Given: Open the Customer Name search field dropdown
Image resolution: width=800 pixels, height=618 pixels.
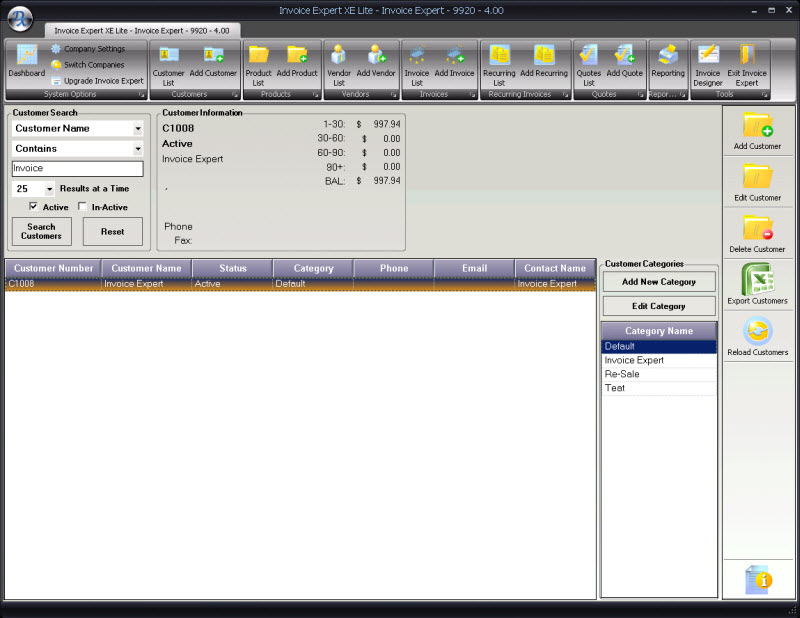Looking at the screenshot, I should click(x=138, y=129).
